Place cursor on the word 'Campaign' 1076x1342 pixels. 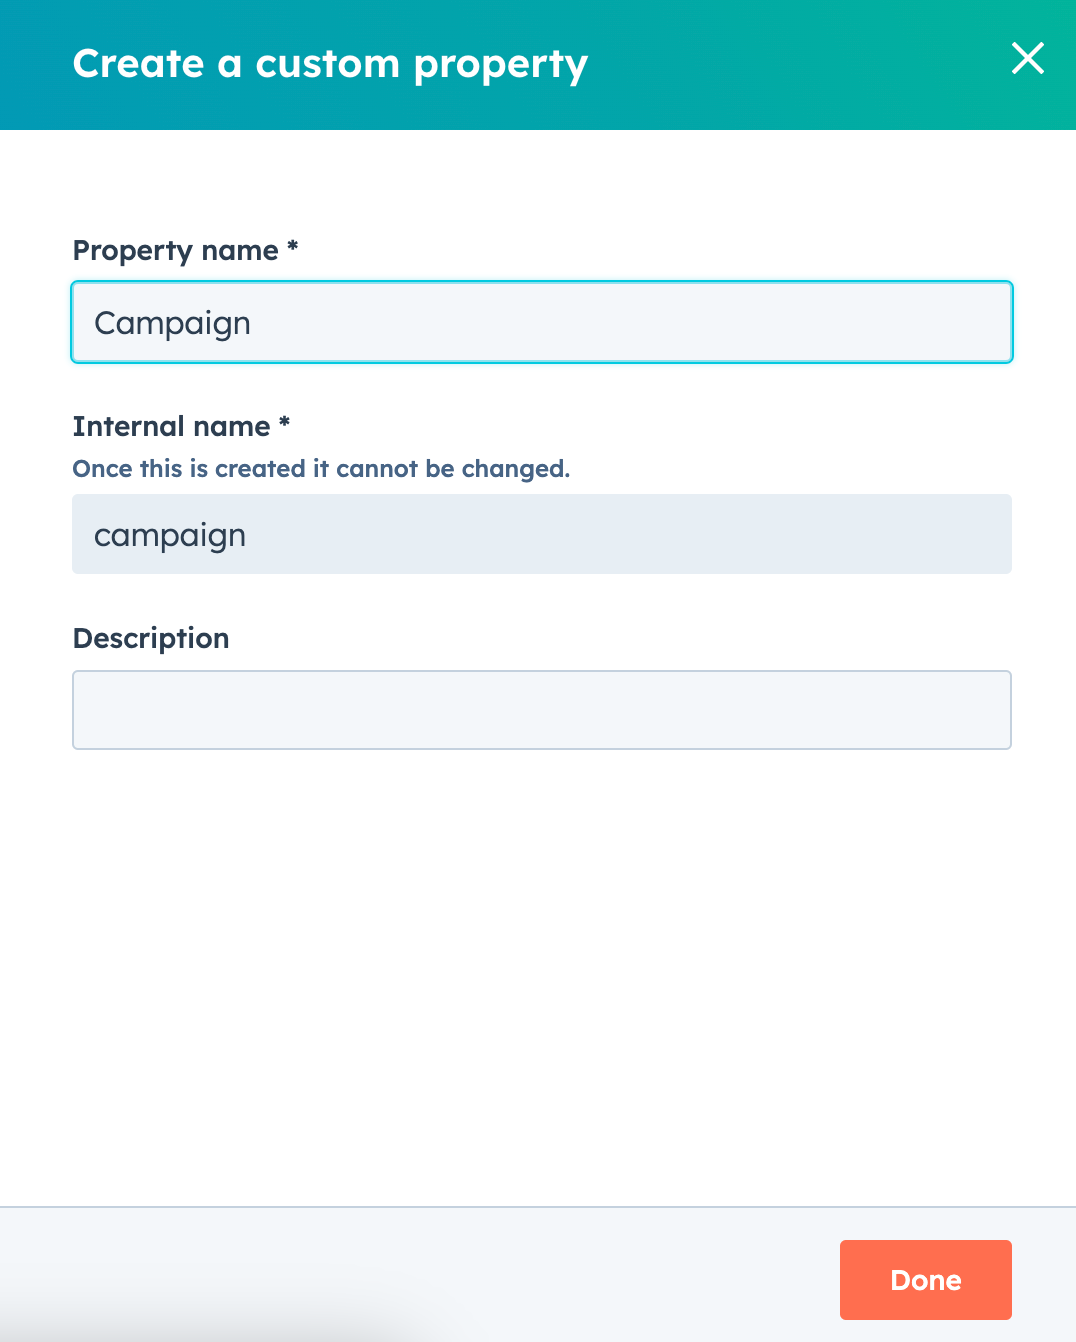(172, 324)
